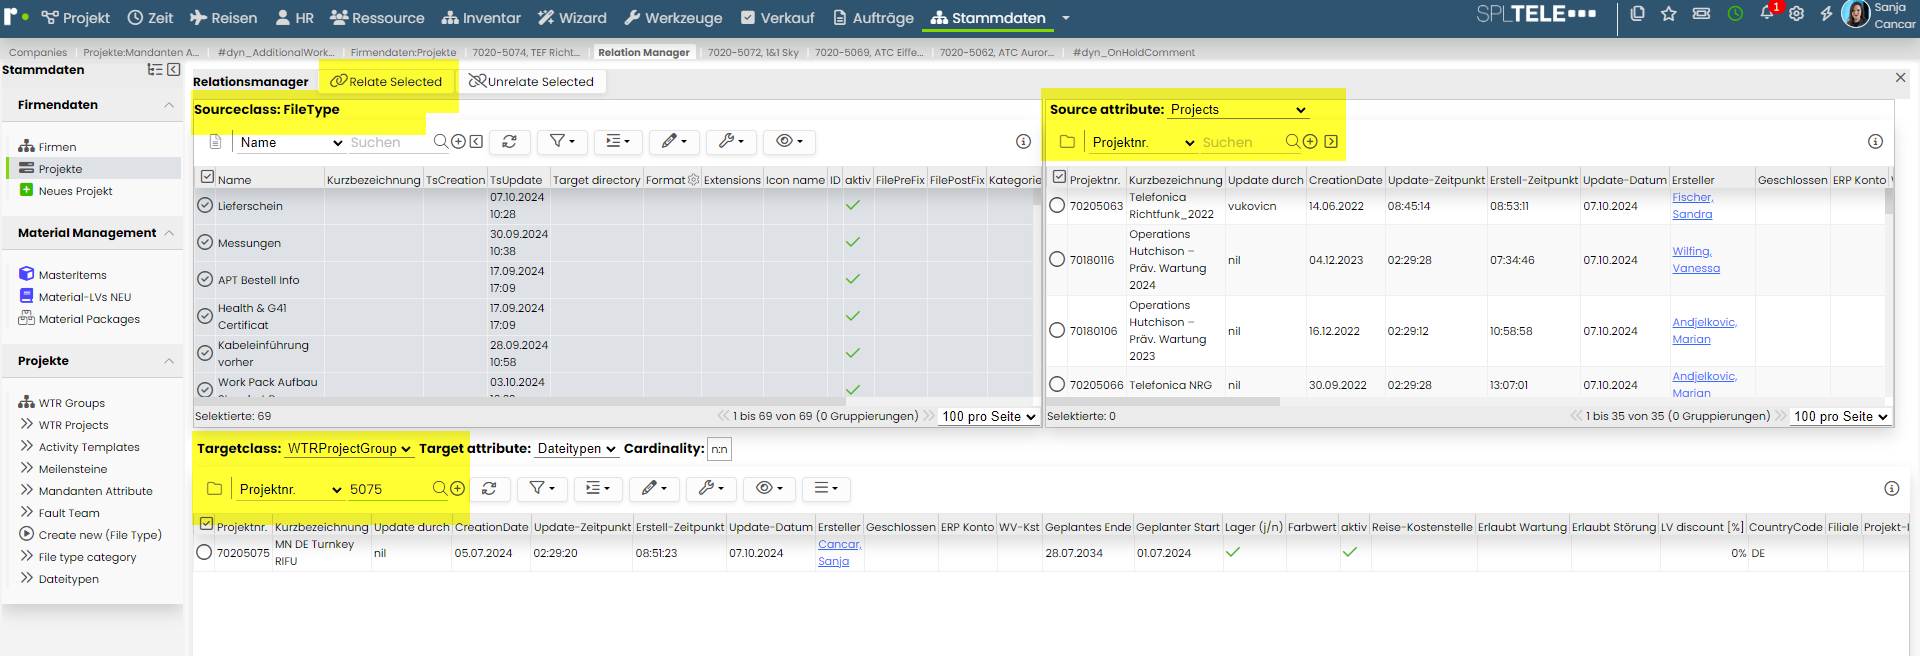Click Relate Selected button

click(x=386, y=82)
